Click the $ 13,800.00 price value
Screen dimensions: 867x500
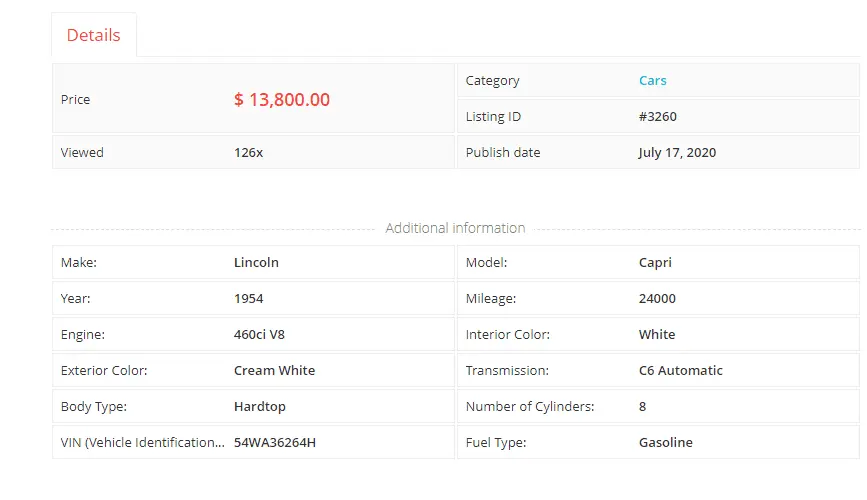pos(281,100)
